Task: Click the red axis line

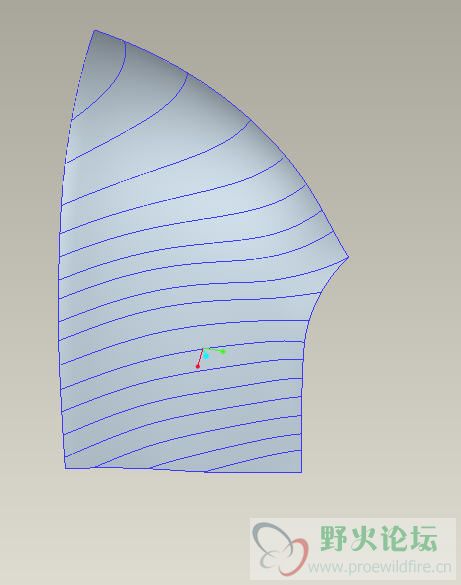Action: tap(200, 357)
